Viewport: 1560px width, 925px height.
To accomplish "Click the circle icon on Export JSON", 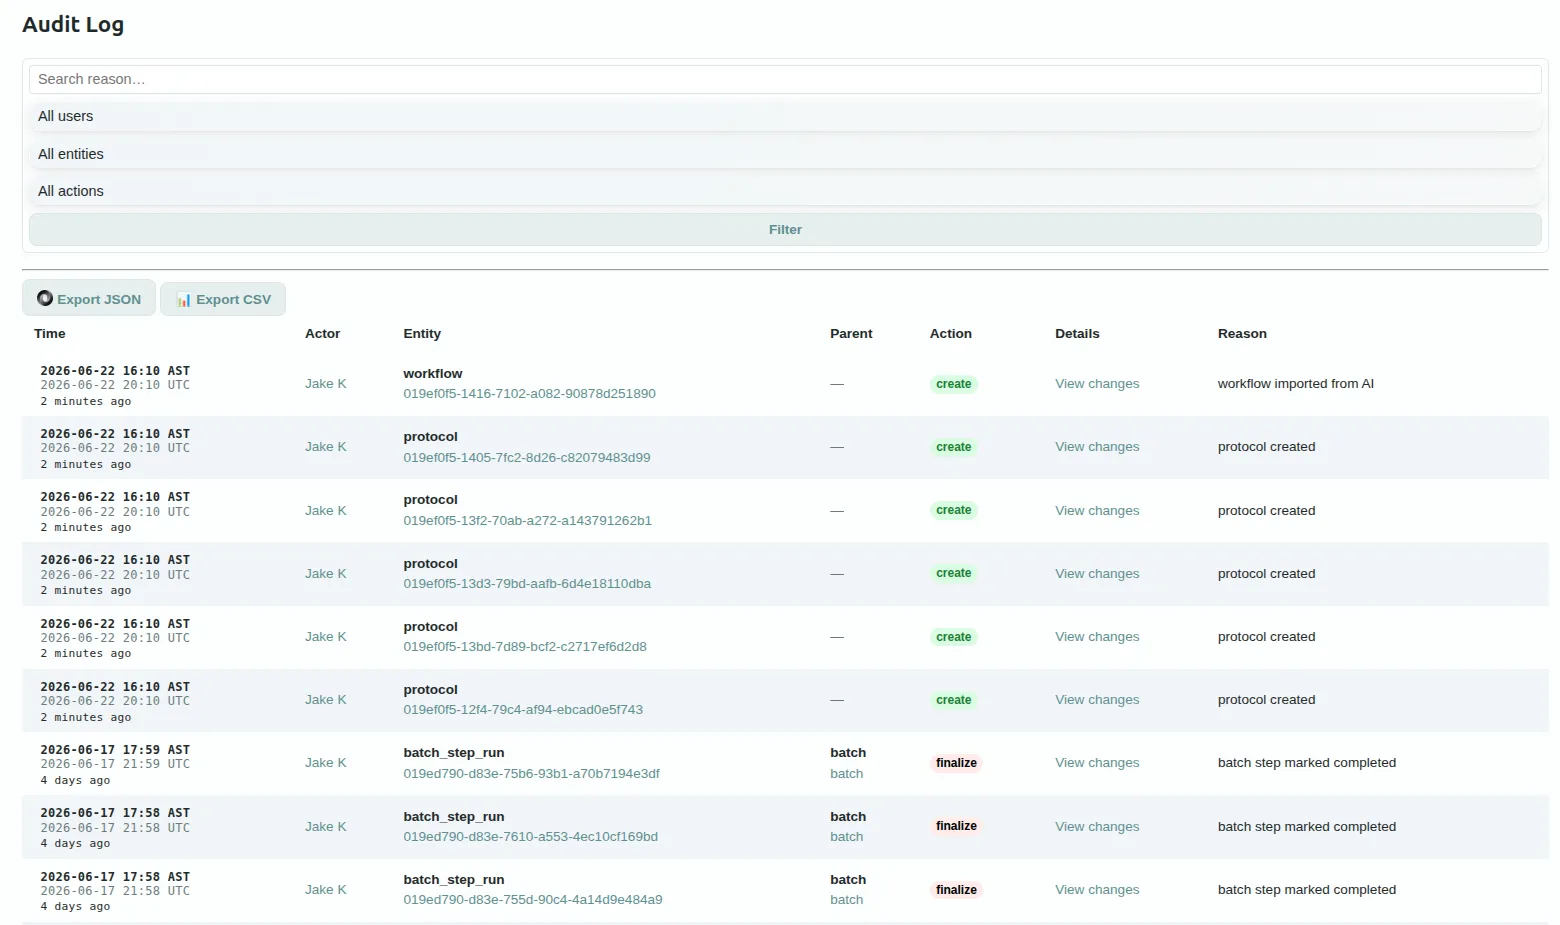I will click(45, 298).
